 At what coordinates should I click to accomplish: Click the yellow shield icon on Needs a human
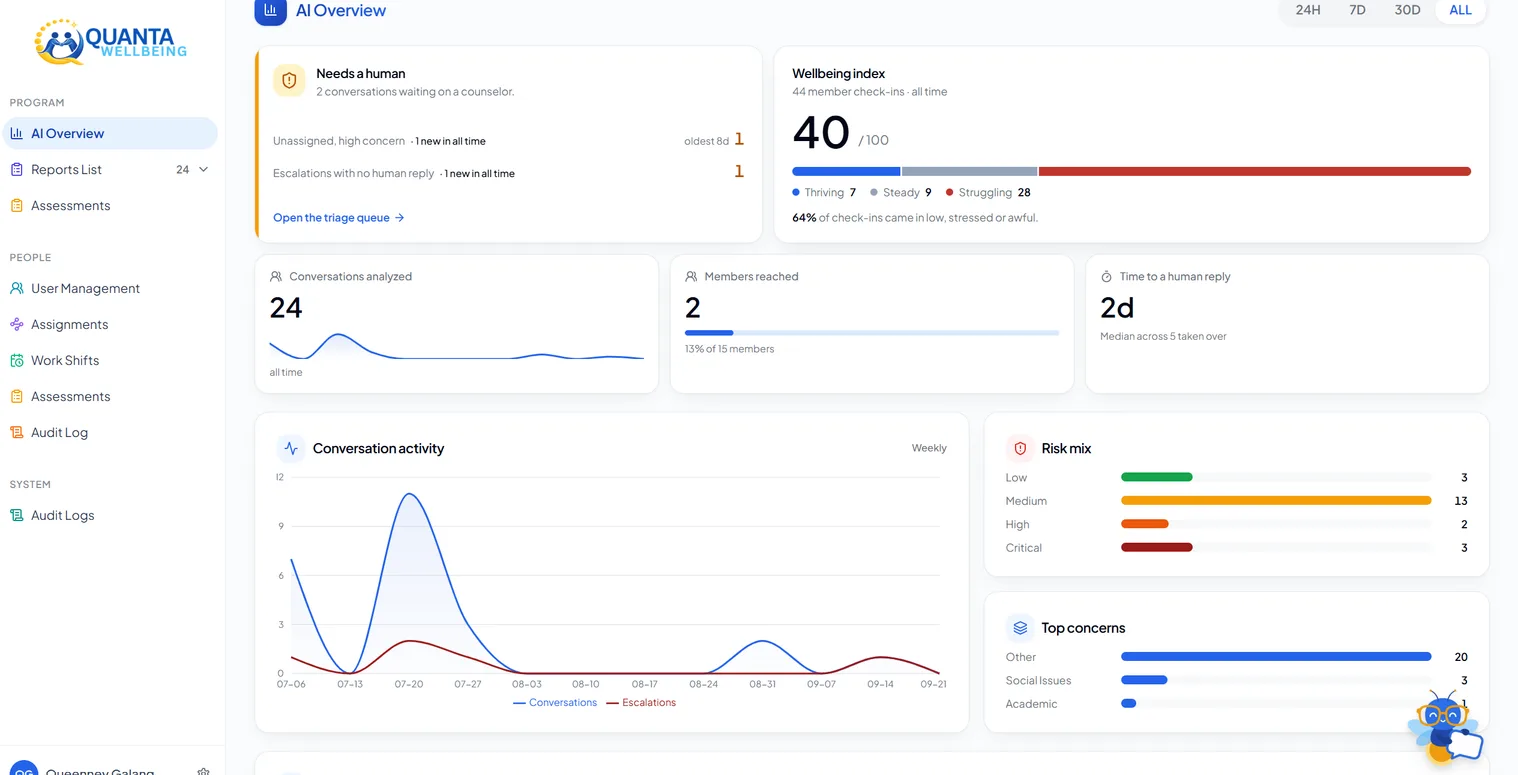point(290,81)
